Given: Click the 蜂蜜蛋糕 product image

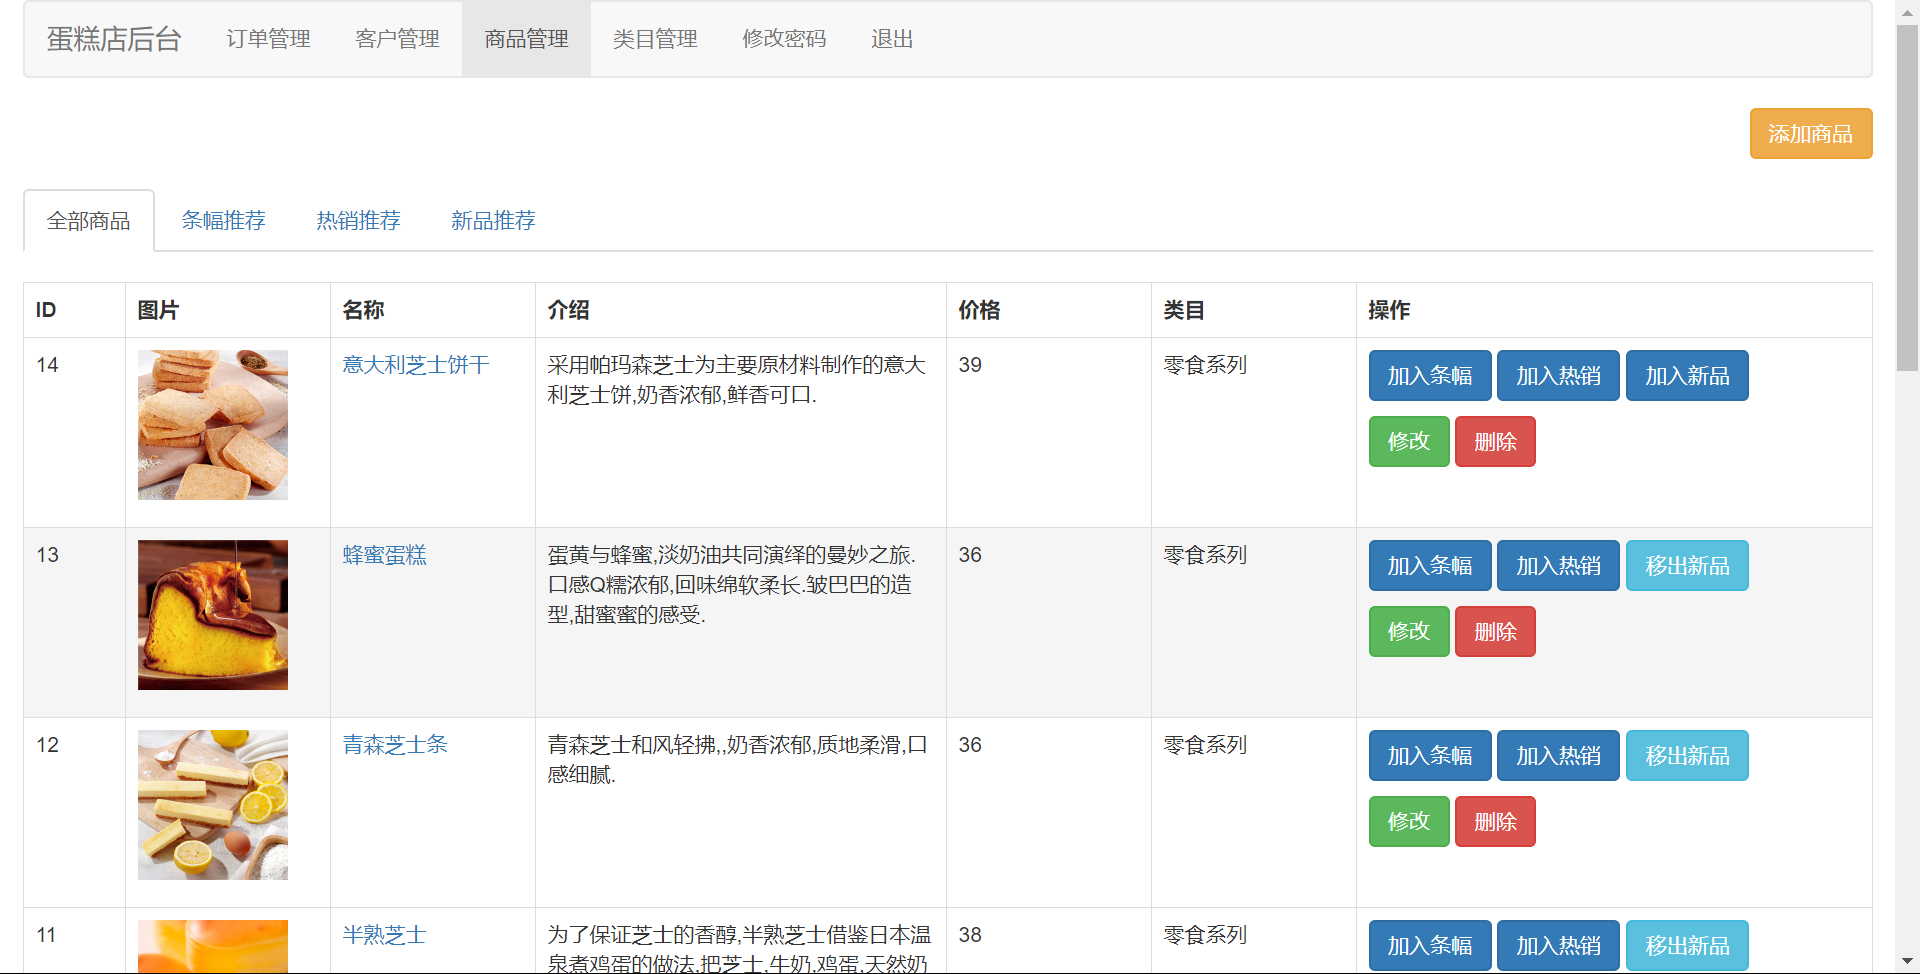Looking at the screenshot, I should pyautogui.click(x=213, y=615).
